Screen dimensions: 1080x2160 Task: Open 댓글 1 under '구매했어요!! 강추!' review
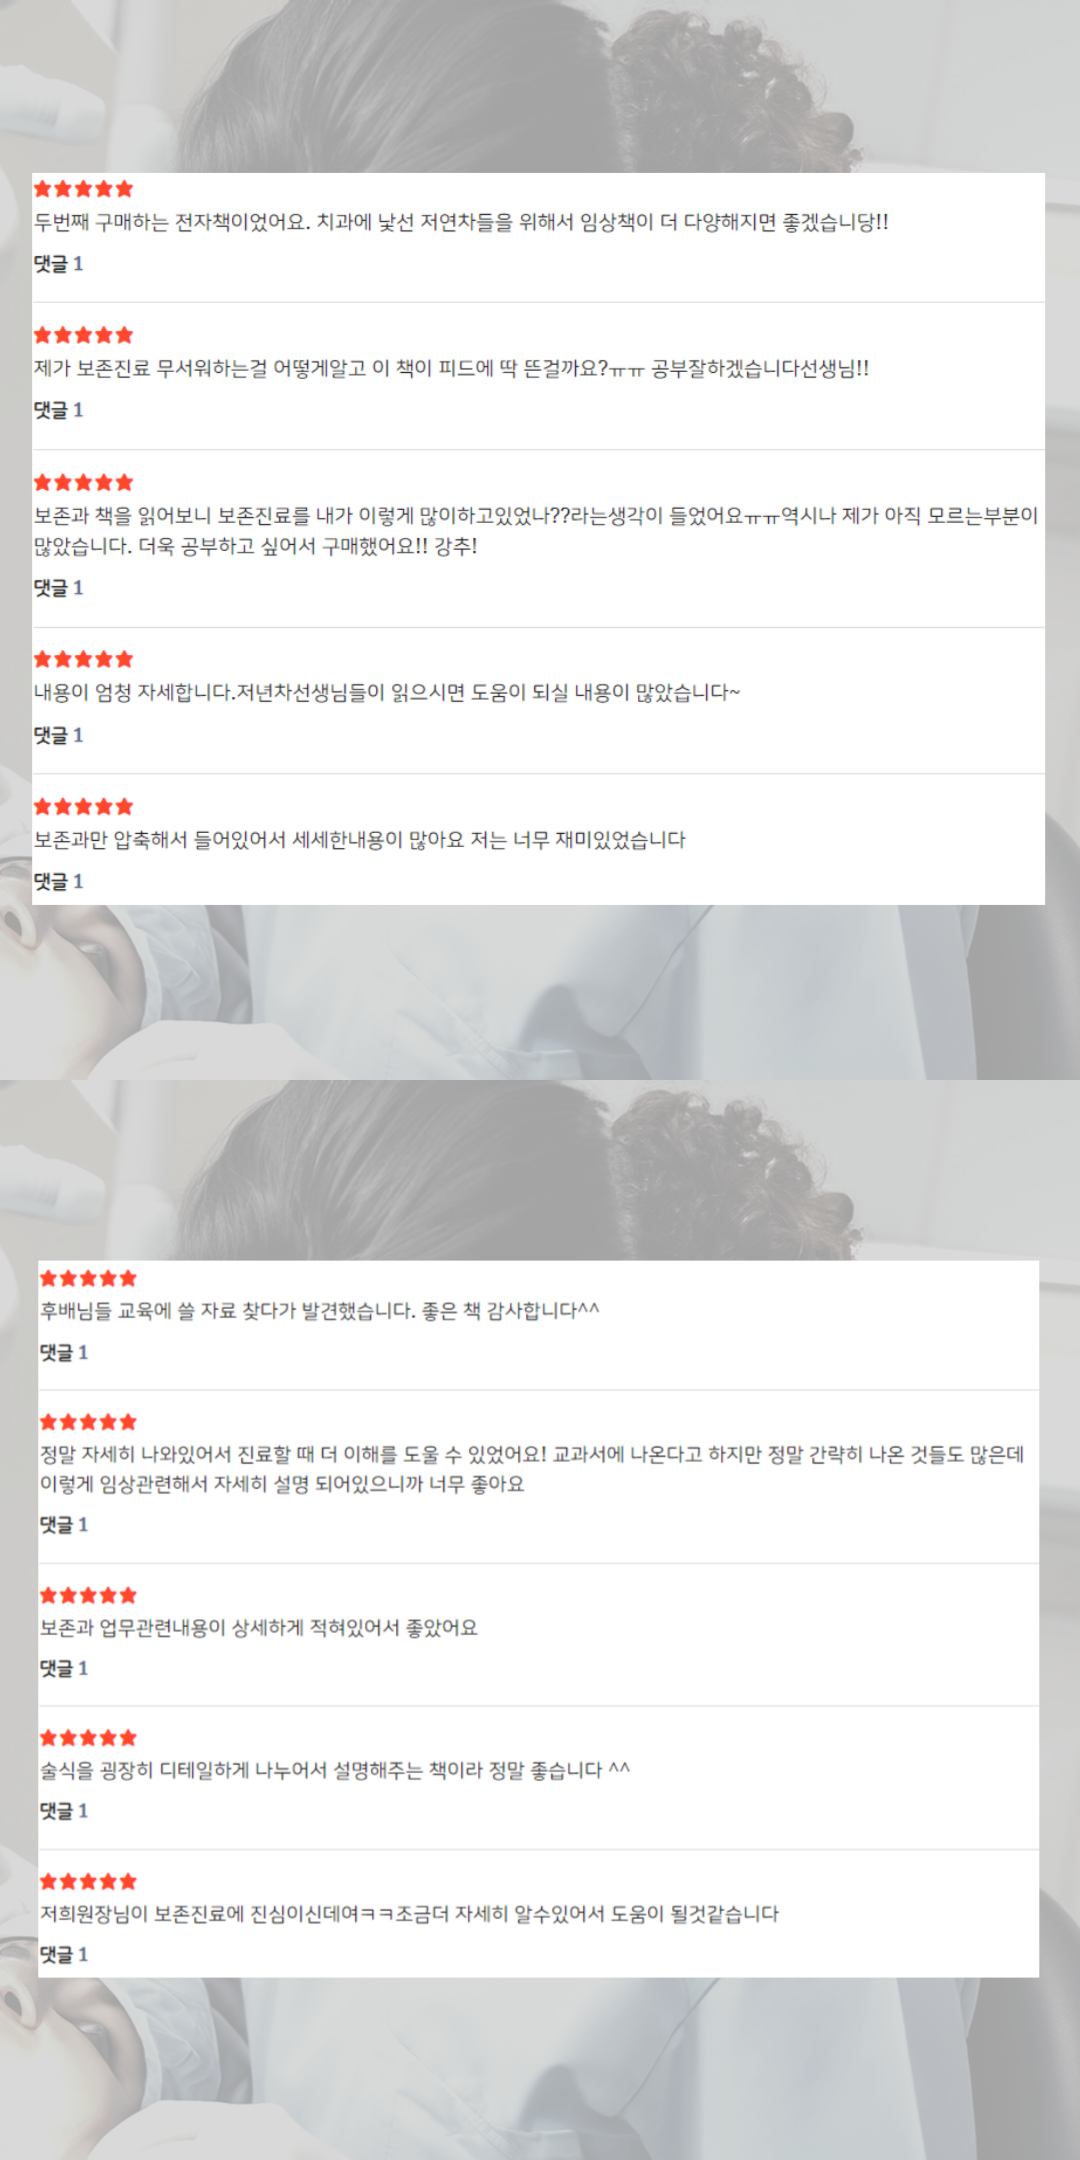pos(59,588)
